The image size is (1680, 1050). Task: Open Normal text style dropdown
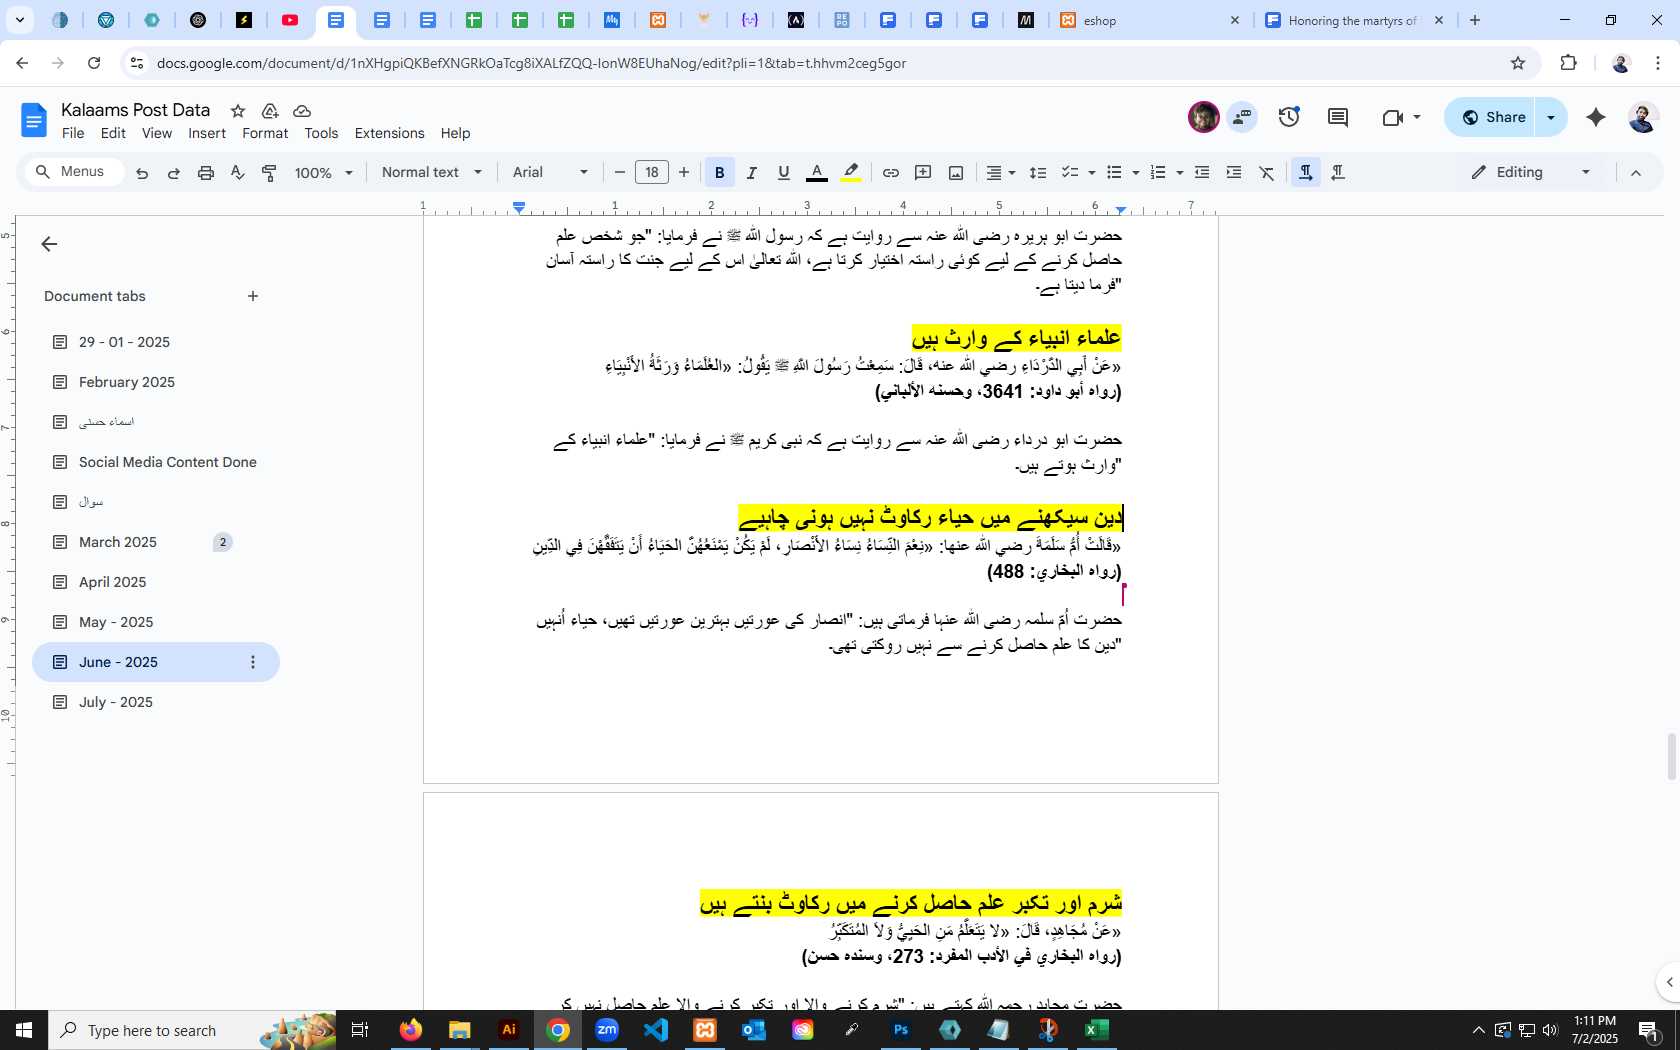point(432,173)
